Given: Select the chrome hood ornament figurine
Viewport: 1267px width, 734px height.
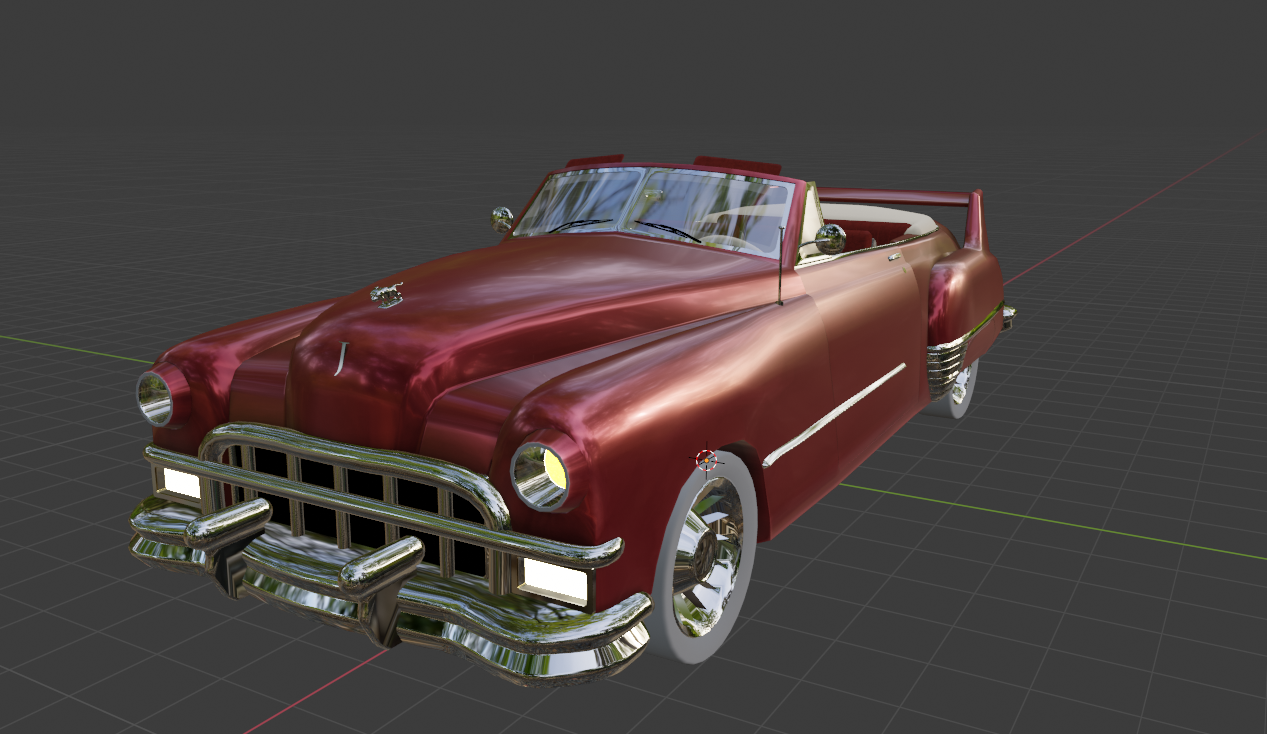Looking at the screenshot, I should pyautogui.click(x=387, y=295).
